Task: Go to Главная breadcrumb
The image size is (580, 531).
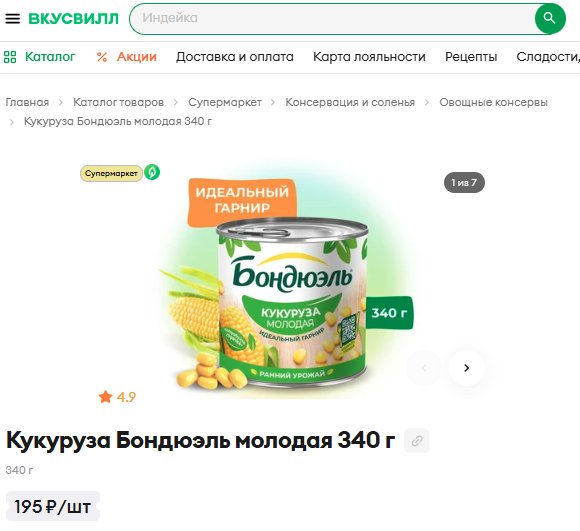Action: pos(27,102)
